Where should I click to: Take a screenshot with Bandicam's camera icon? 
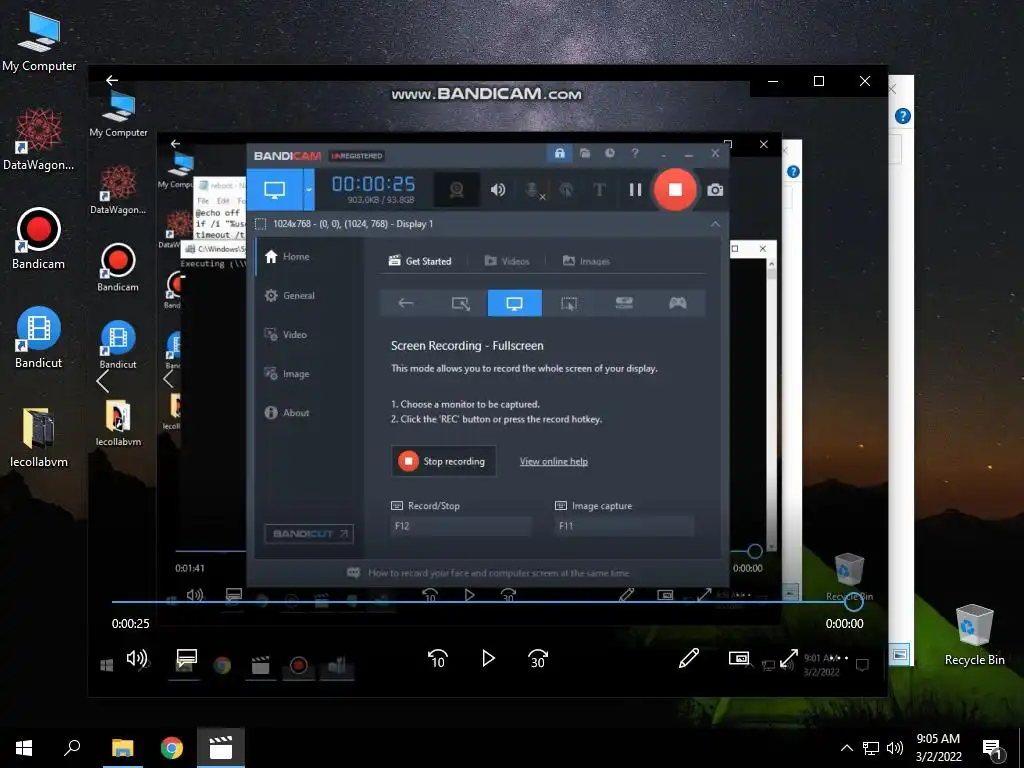[x=715, y=190]
